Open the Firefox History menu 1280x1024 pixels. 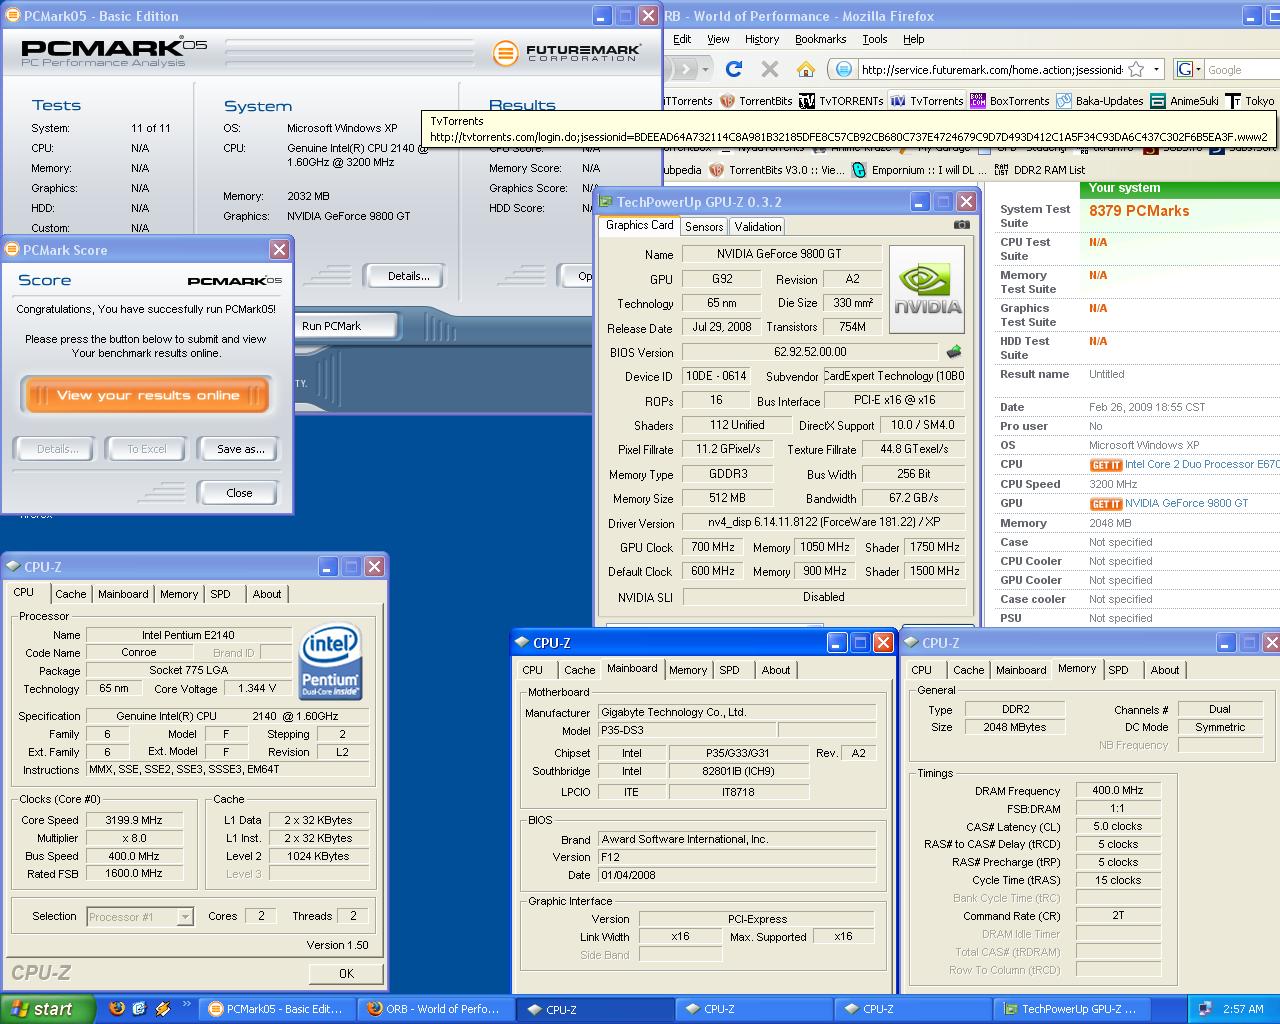(x=762, y=39)
